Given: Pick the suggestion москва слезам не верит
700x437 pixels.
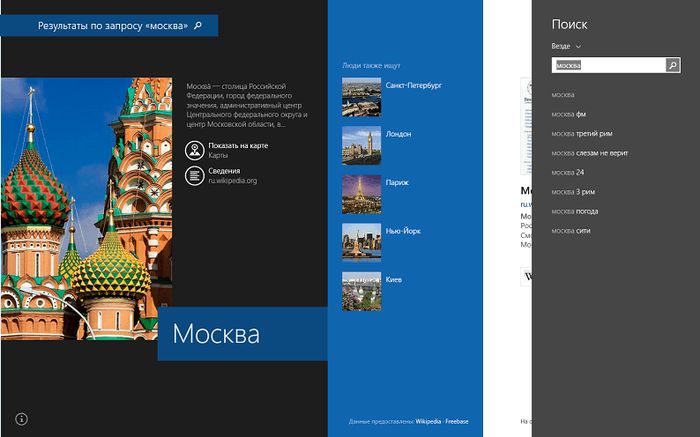Looking at the screenshot, I should pyautogui.click(x=589, y=153).
